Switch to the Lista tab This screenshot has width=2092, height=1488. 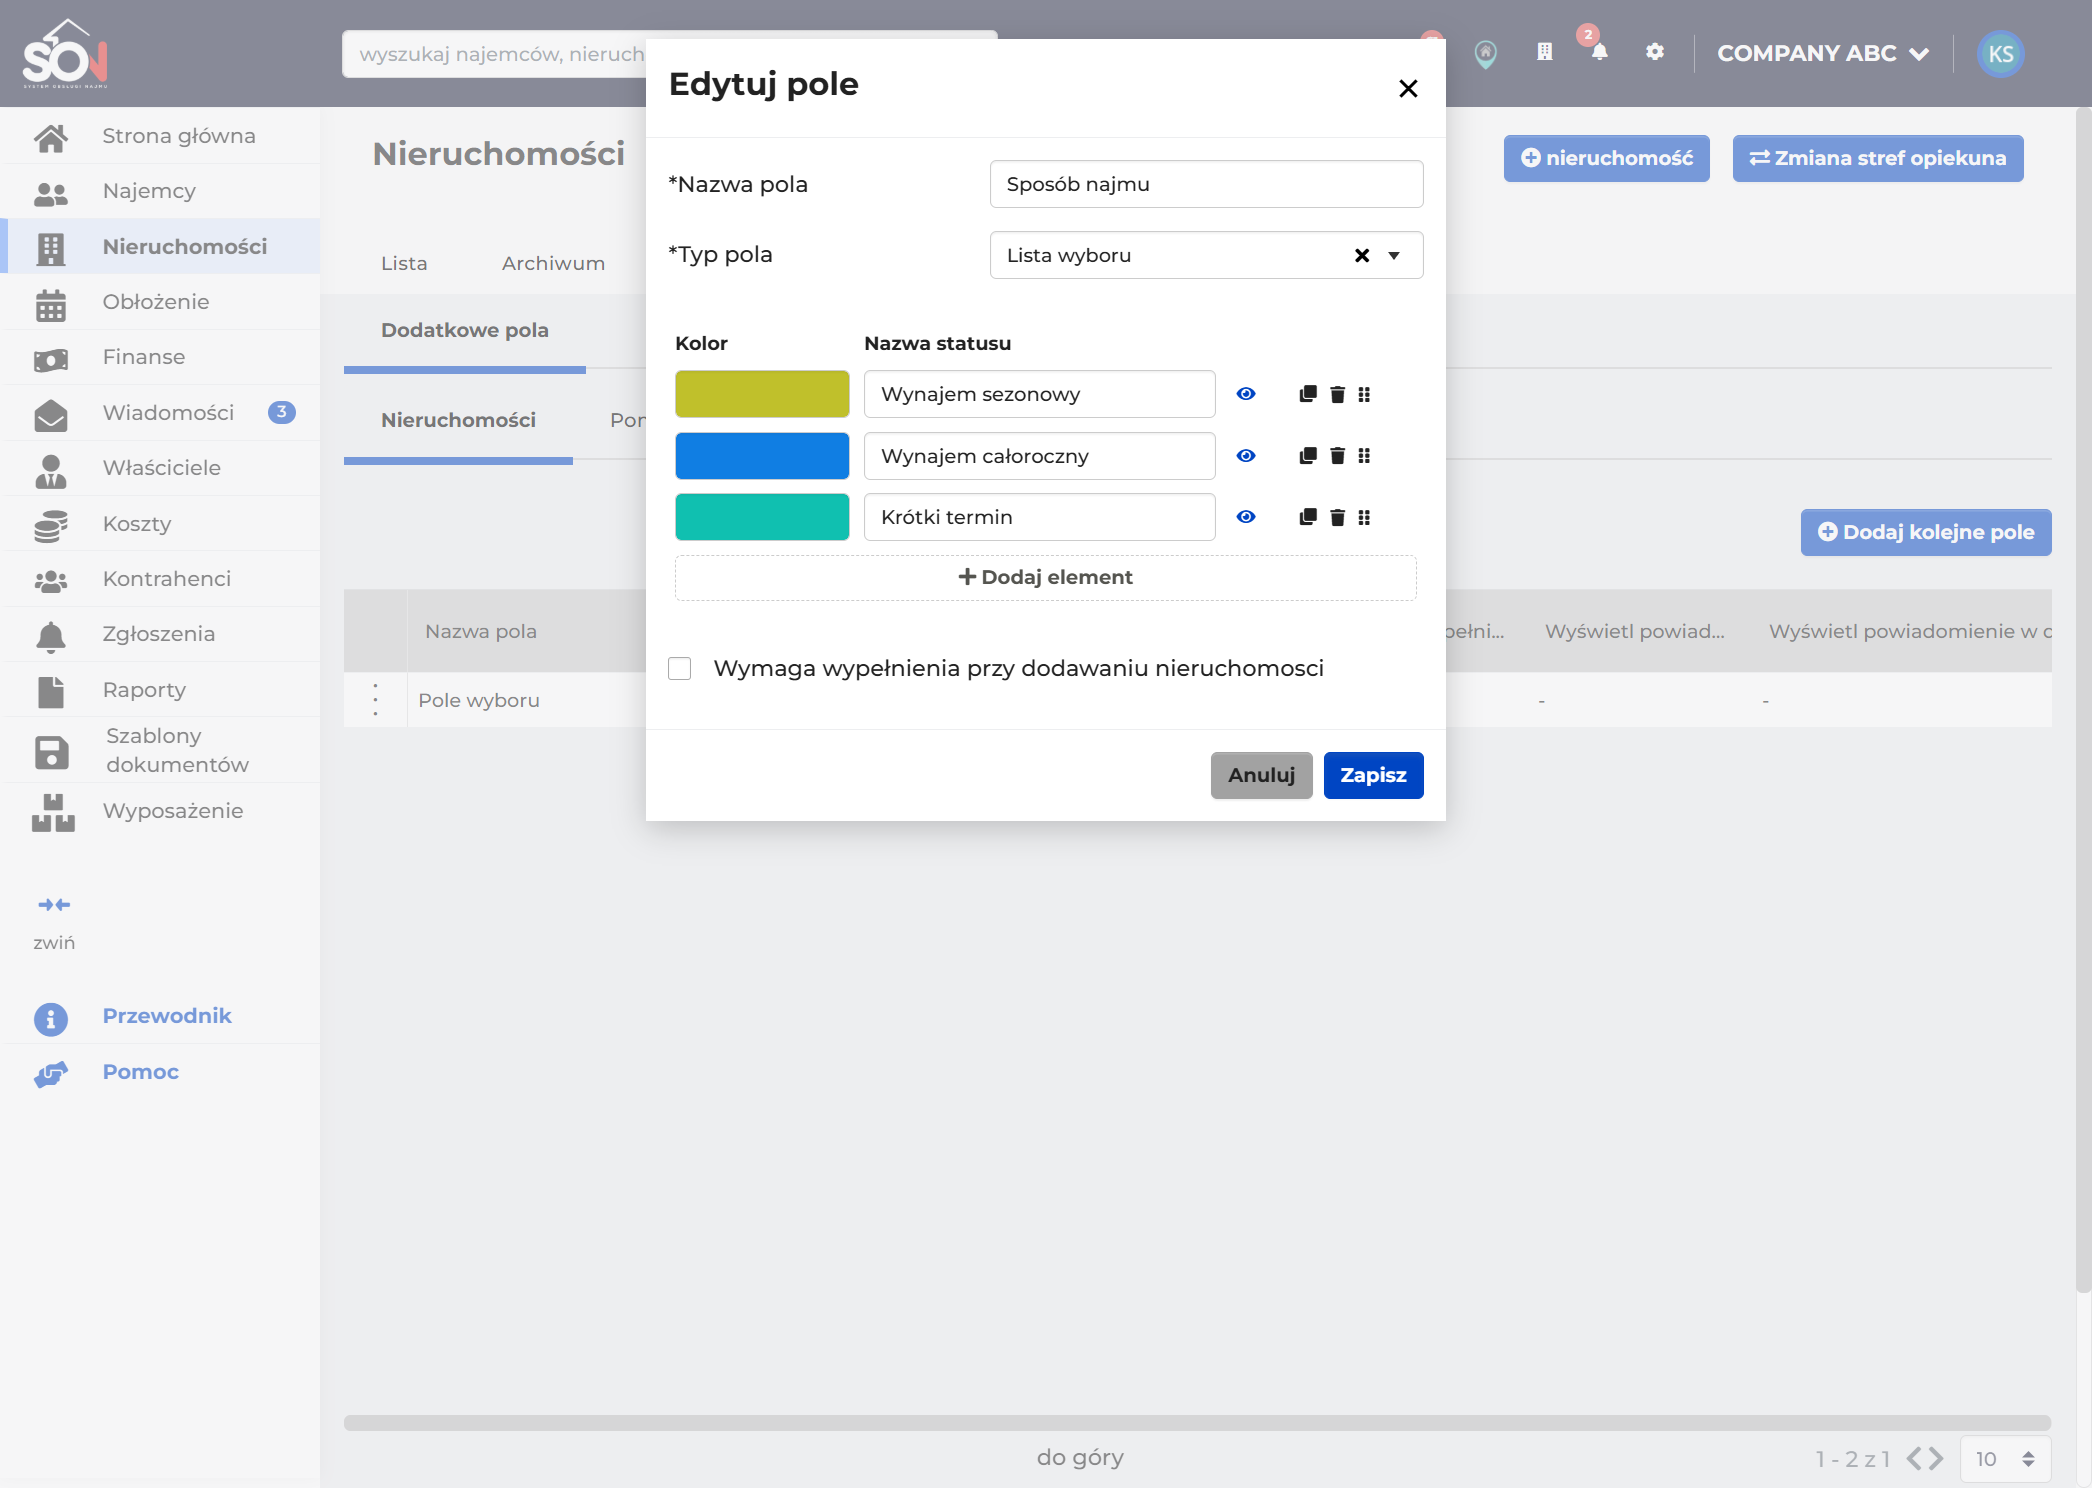(404, 263)
